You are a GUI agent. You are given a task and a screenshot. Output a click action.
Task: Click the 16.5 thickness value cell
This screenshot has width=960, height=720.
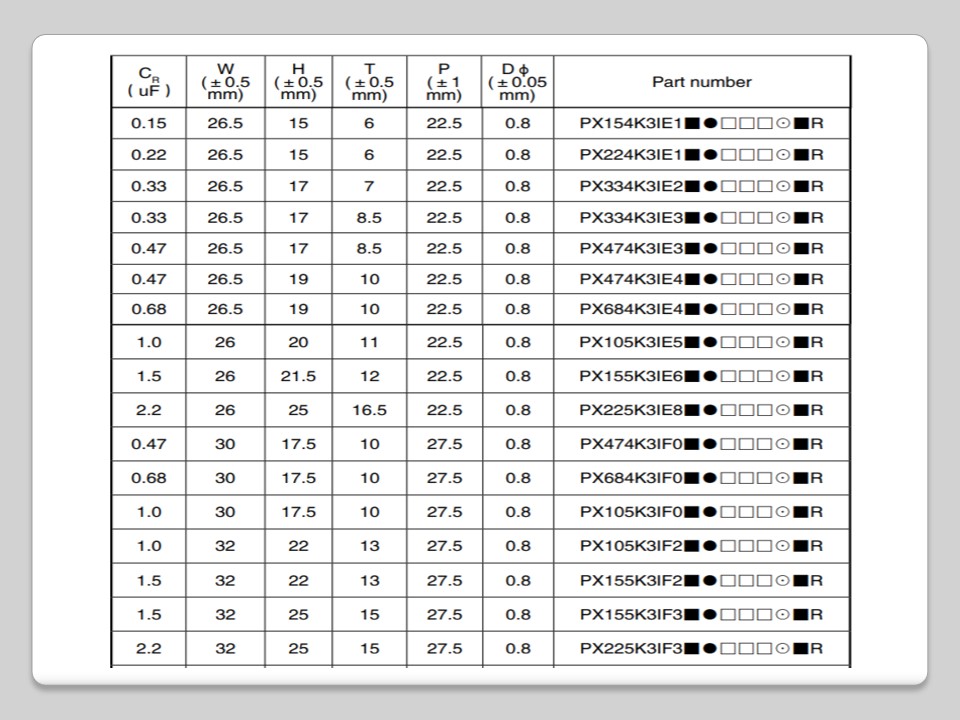369,410
